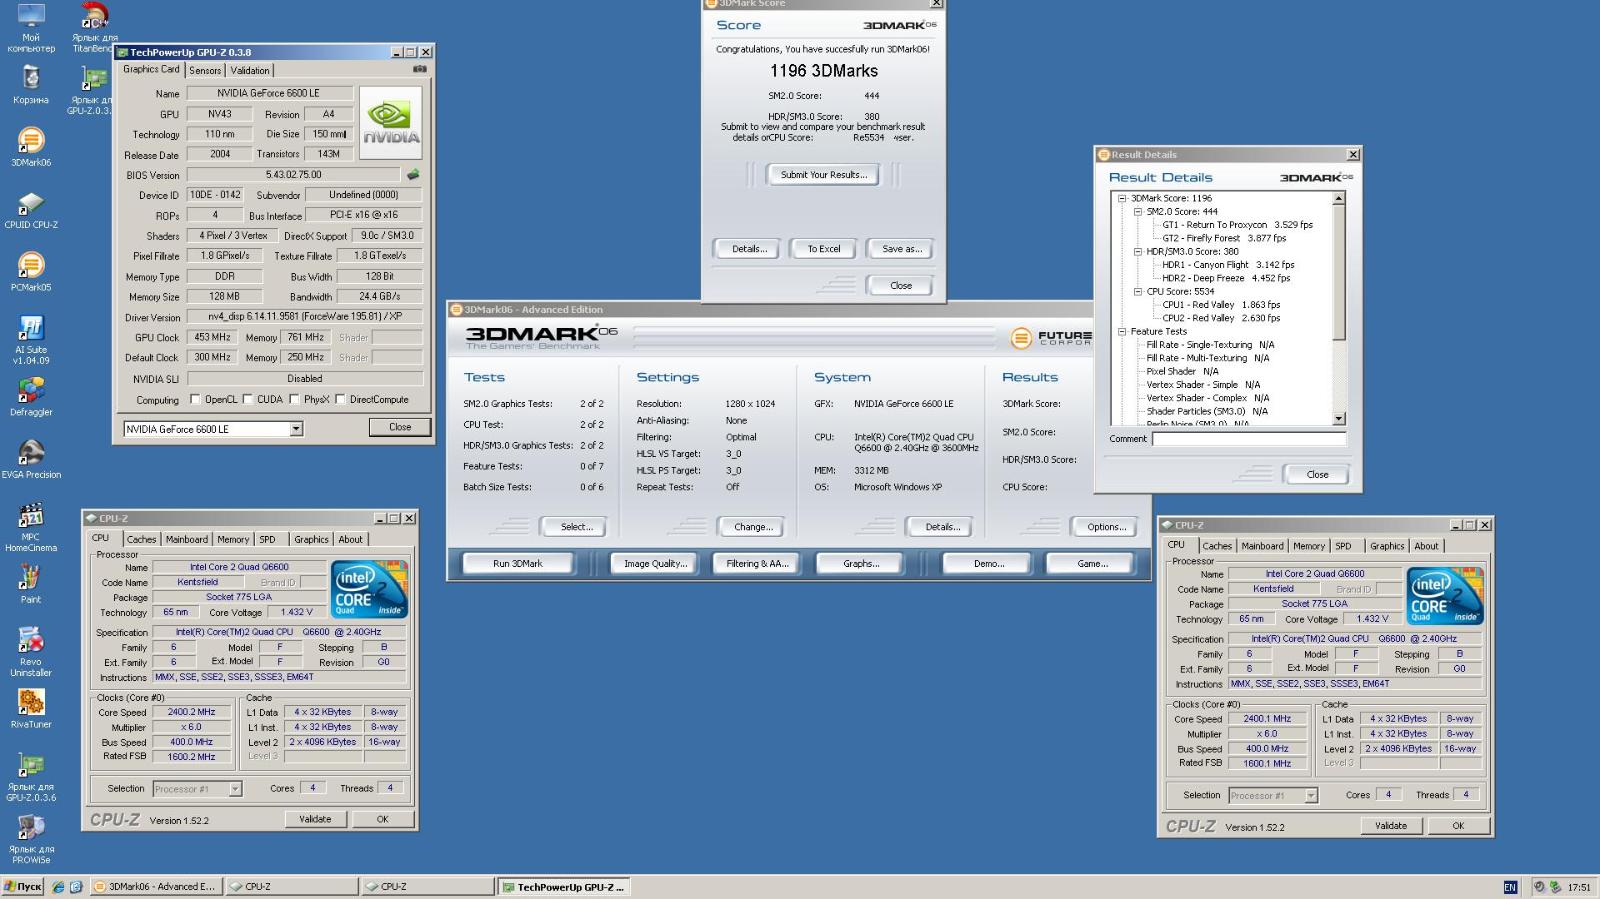This screenshot has width=1600, height=899.
Task: Click OK in the right CPU-Z window
Action: 1458,826
